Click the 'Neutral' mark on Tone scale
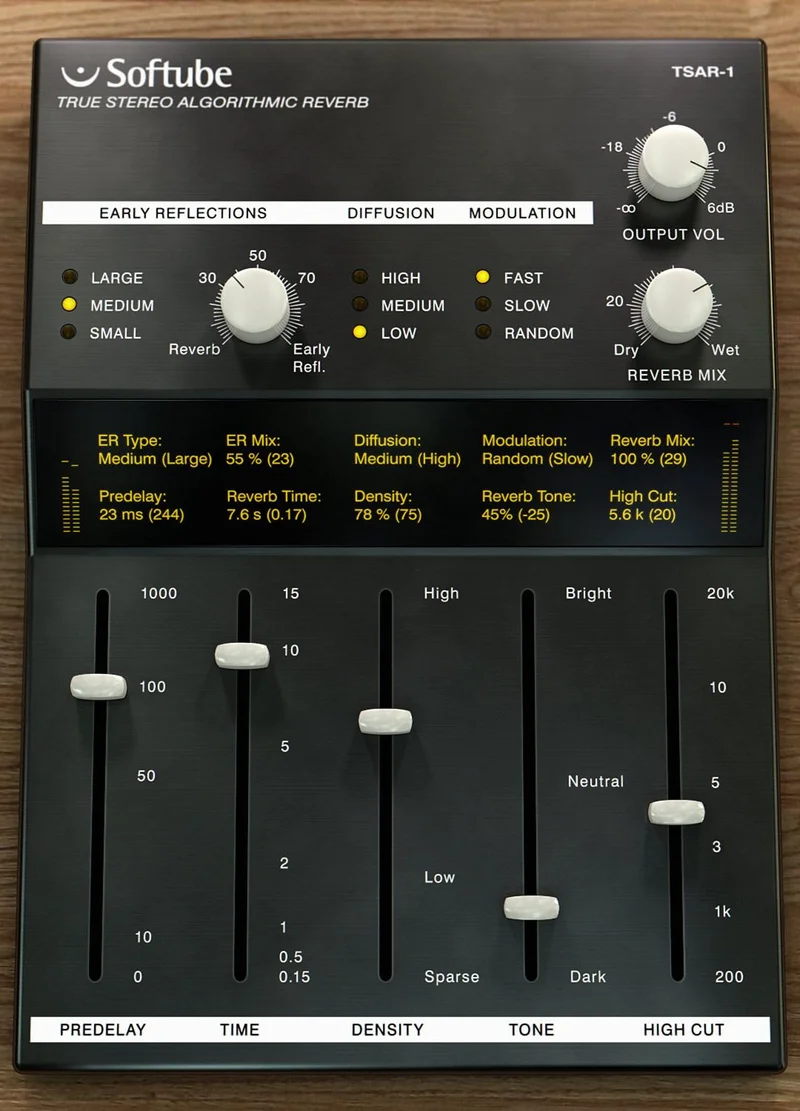The width and height of the screenshot is (800, 1111). tap(596, 781)
